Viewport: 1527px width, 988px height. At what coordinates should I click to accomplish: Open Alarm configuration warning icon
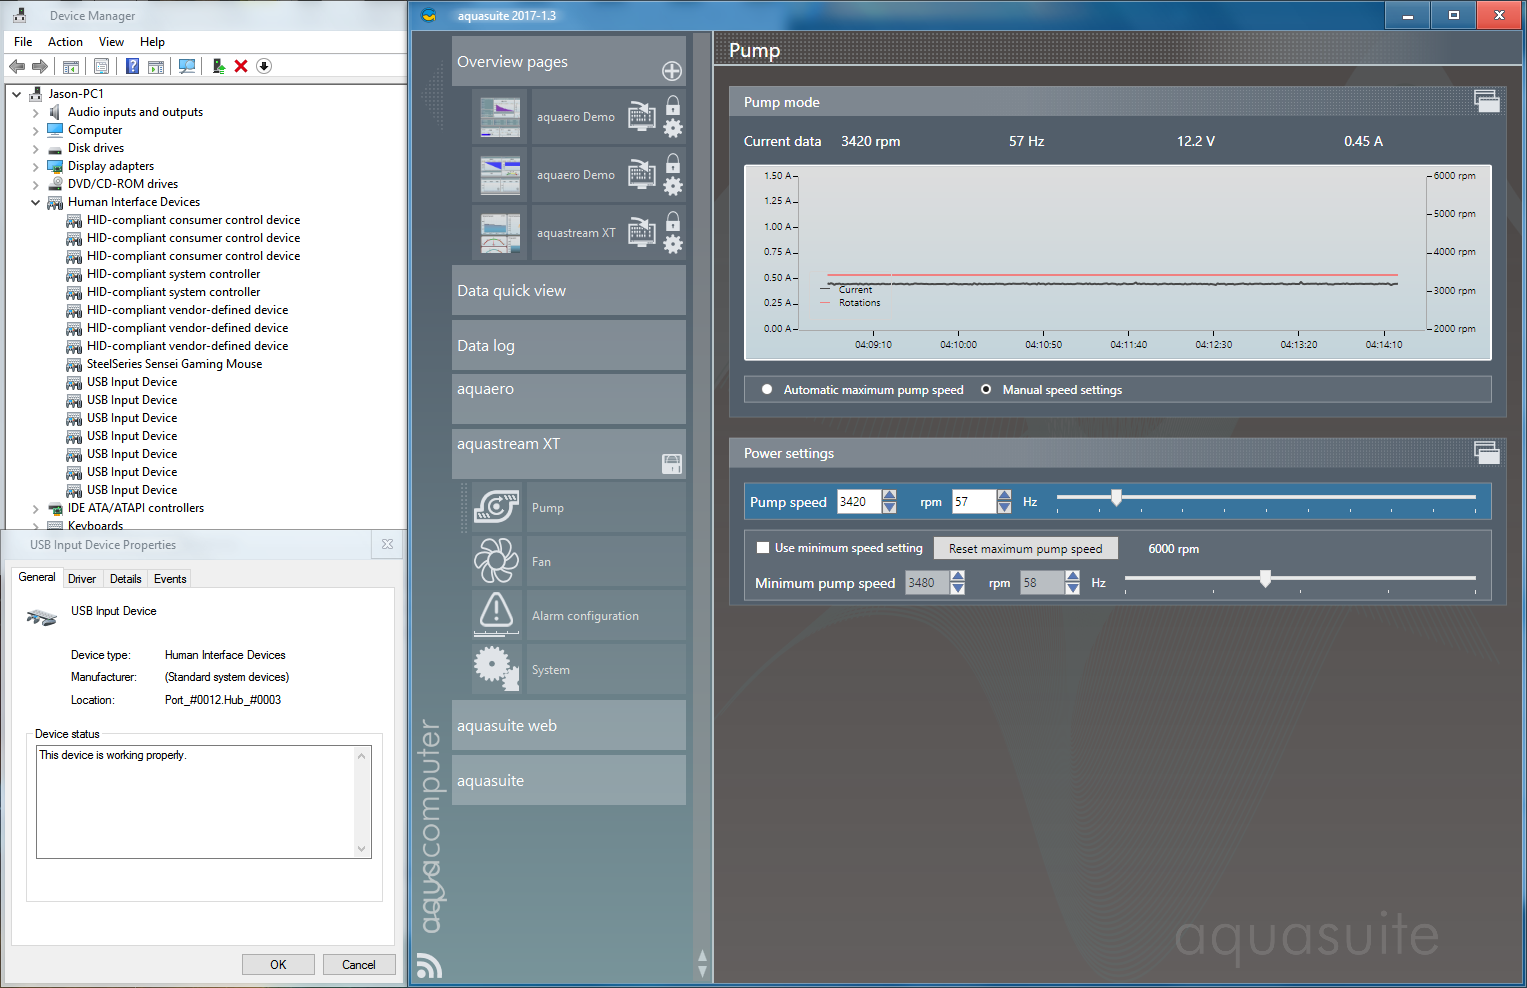496,614
